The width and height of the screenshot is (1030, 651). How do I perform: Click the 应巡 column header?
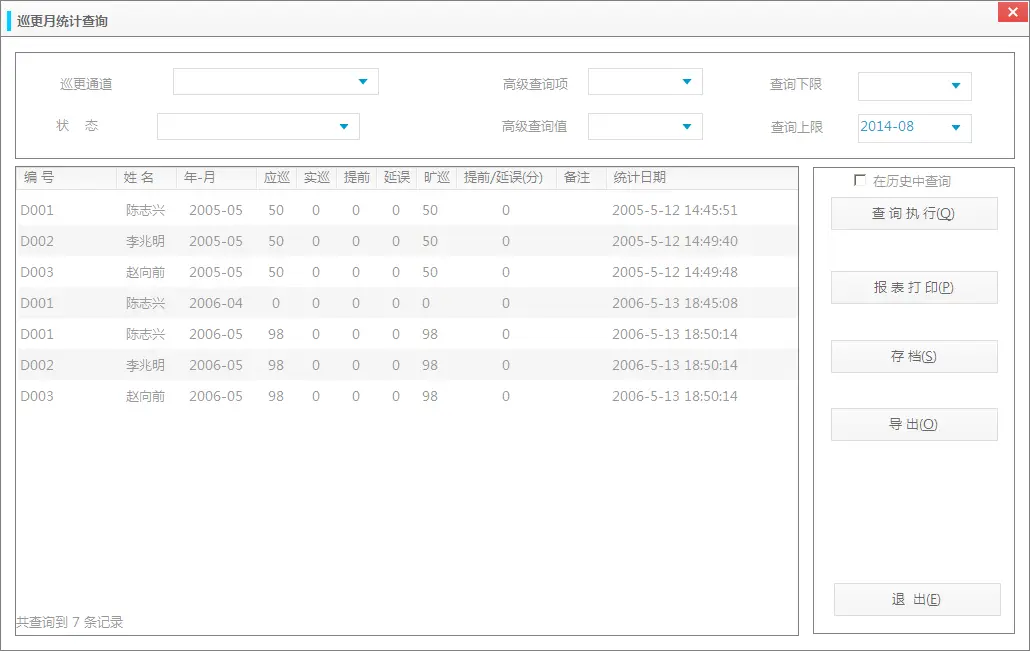click(276, 177)
